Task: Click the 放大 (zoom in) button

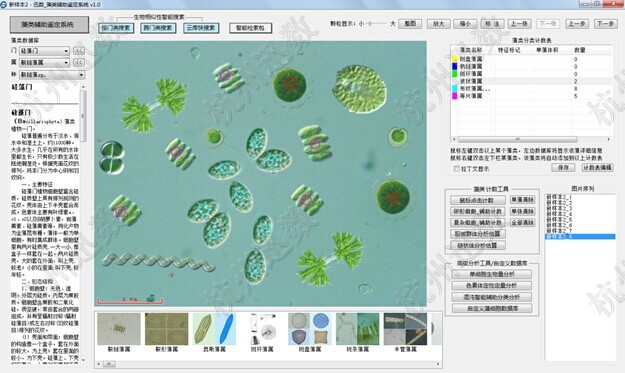Action: coord(438,24)
